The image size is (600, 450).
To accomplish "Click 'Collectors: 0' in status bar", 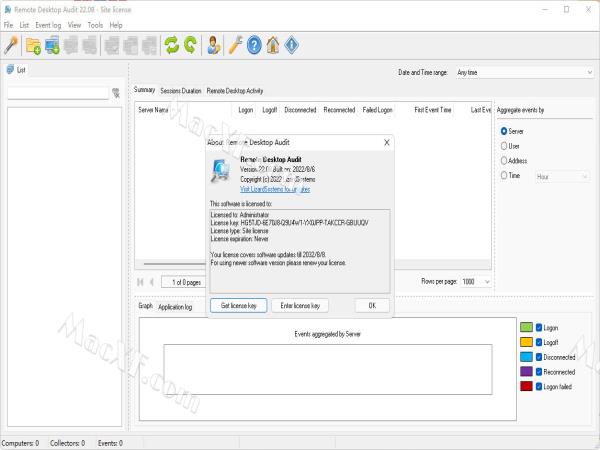I will pyautogui.click(x=67, y=443).
